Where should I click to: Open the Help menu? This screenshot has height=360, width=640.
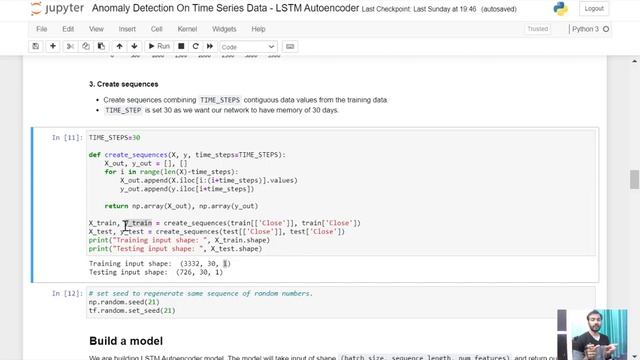(x=258, y=29)
